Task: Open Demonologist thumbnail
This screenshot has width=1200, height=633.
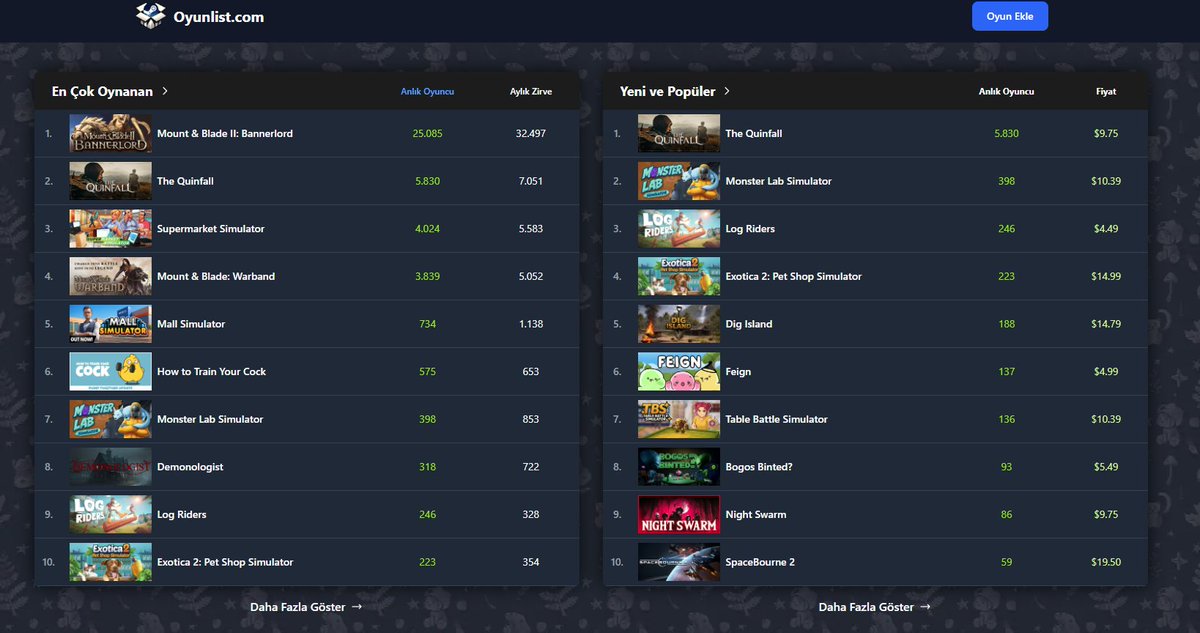Action: click(x=111, y=467)
